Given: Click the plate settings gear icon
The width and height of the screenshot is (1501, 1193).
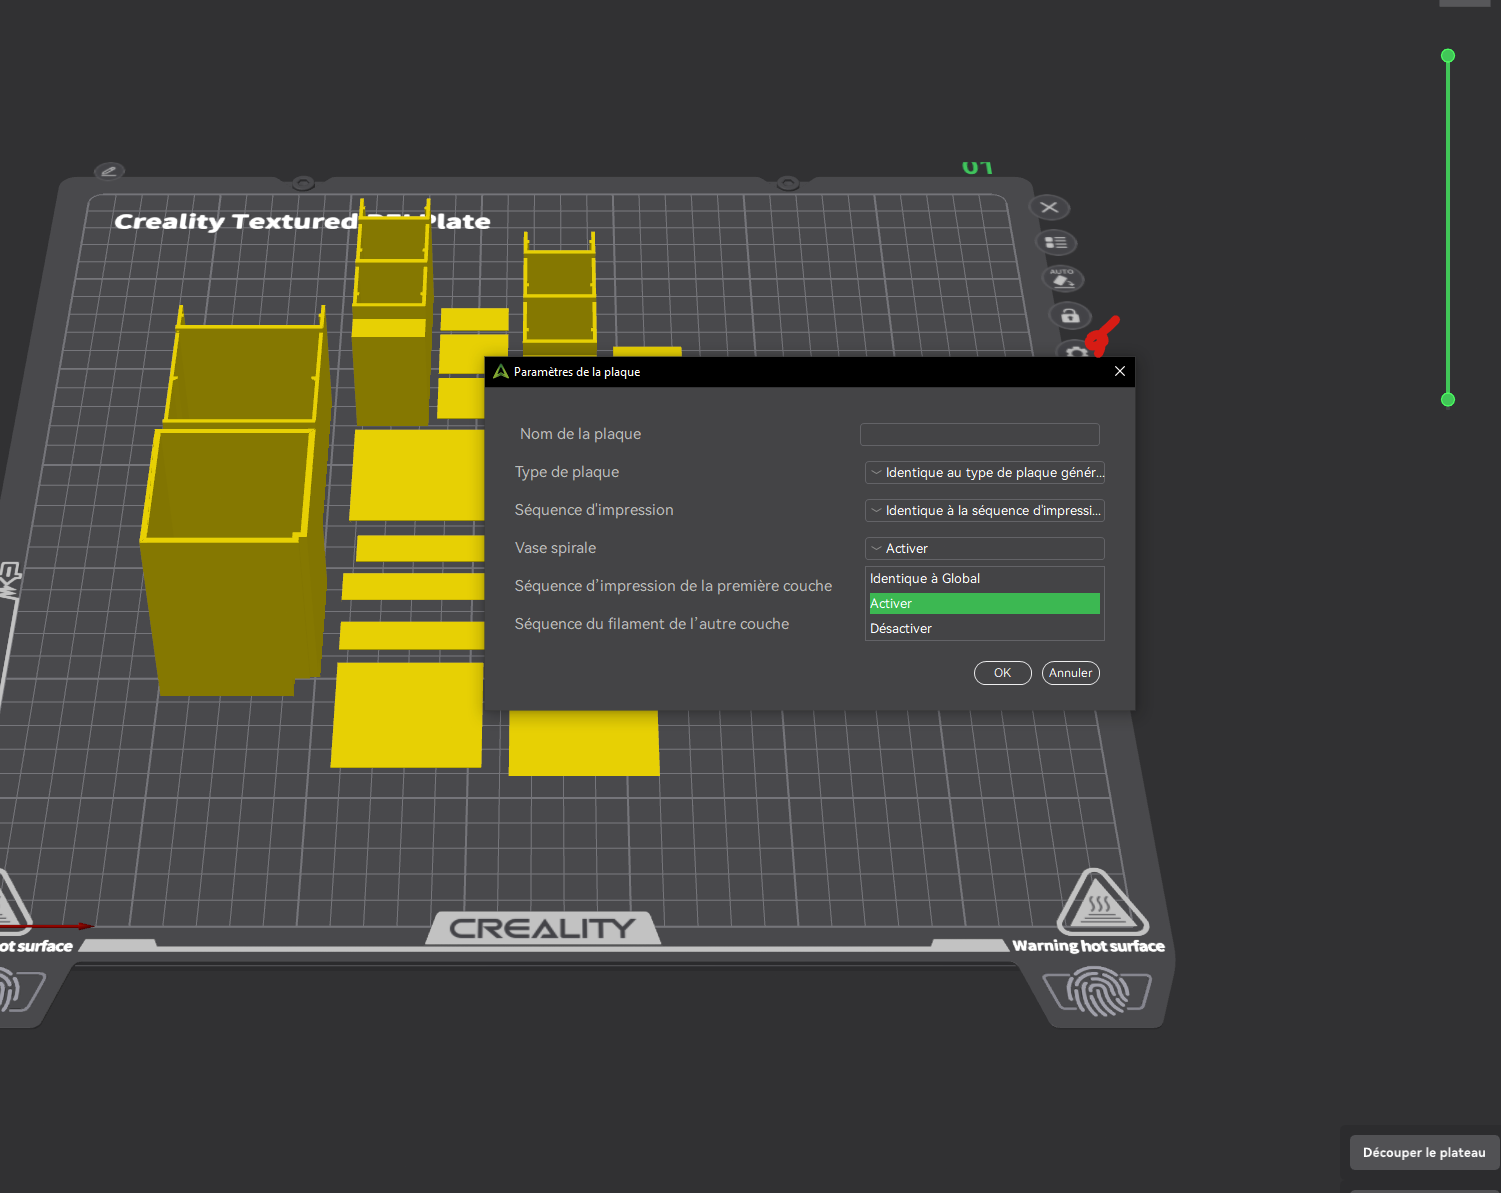Looking at the screenshot, I should point(1076,351).
